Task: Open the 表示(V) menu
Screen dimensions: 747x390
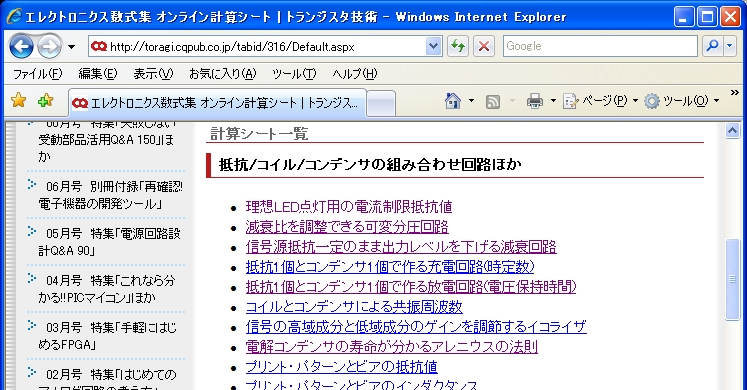Action: (153, 74)
